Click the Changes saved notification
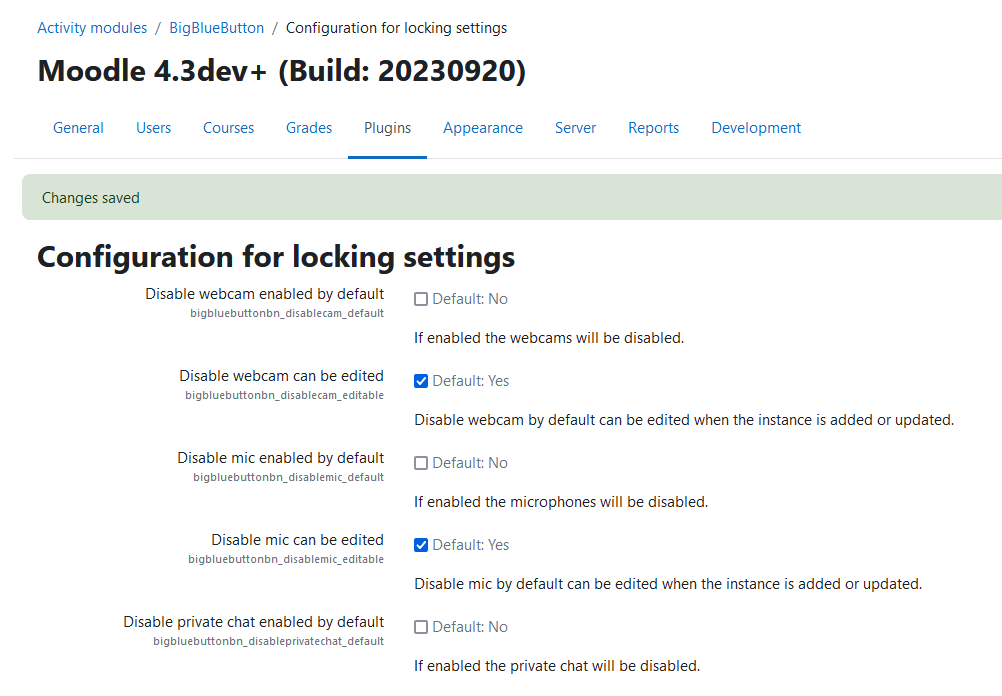 click(512, 197)
